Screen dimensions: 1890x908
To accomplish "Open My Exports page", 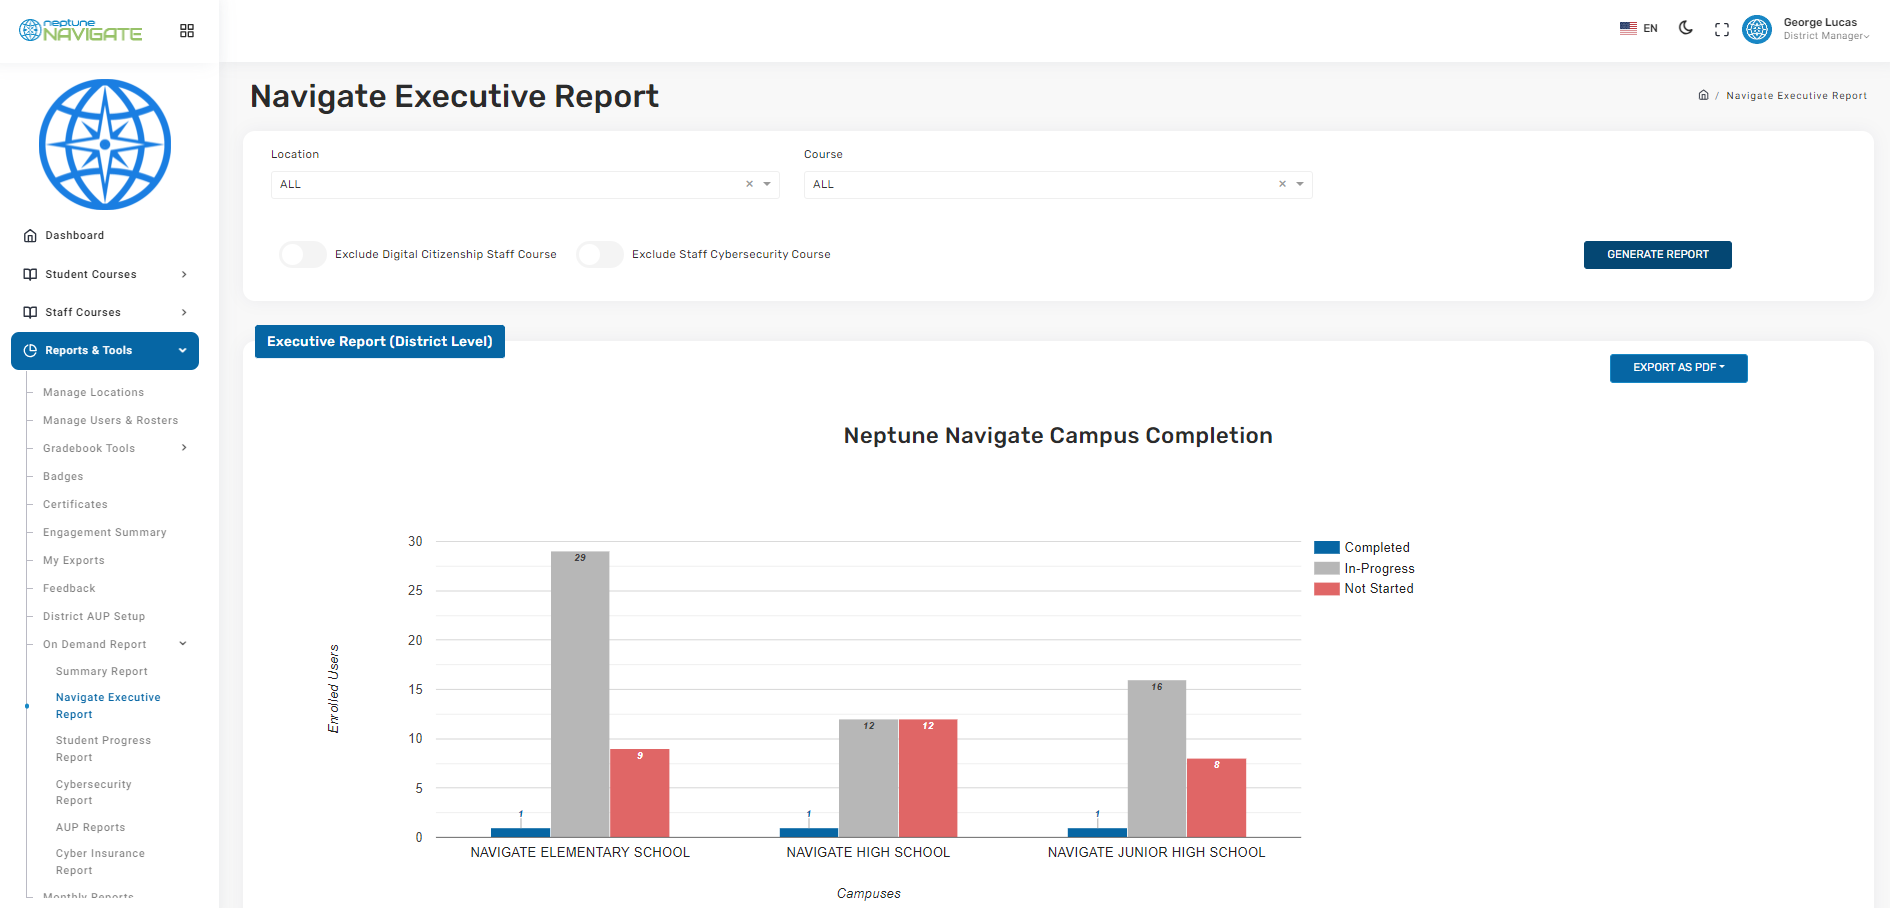I will [73, 560].
